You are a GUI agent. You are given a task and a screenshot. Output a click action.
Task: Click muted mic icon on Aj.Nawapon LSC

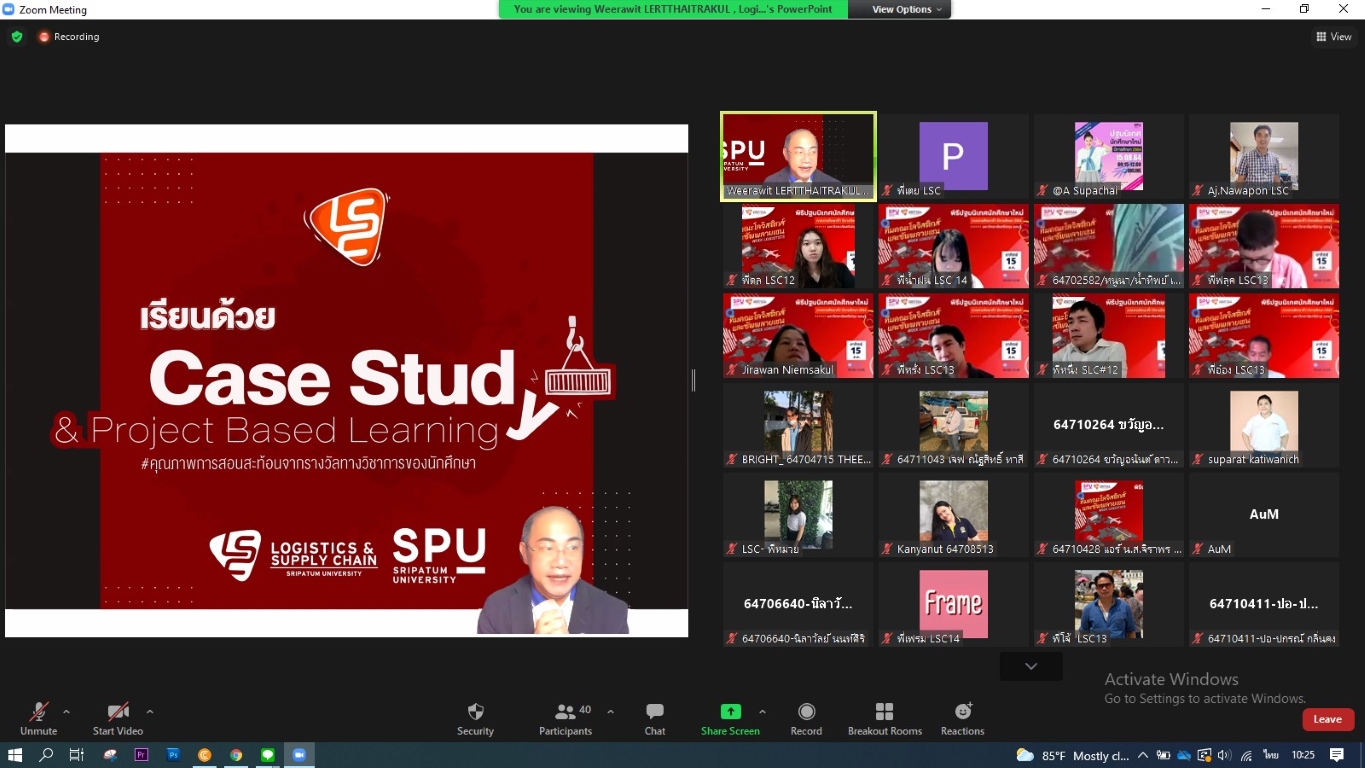point(1198,191)
